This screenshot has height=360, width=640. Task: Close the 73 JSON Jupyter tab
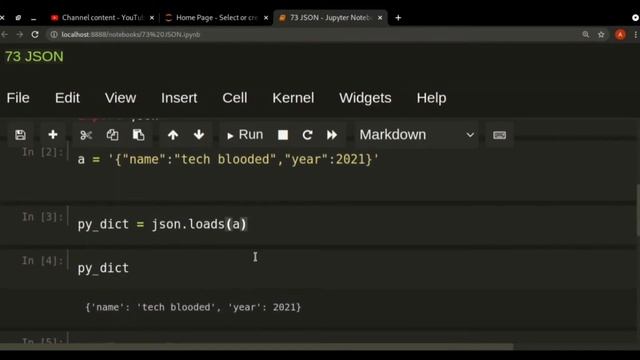[380, 18]
